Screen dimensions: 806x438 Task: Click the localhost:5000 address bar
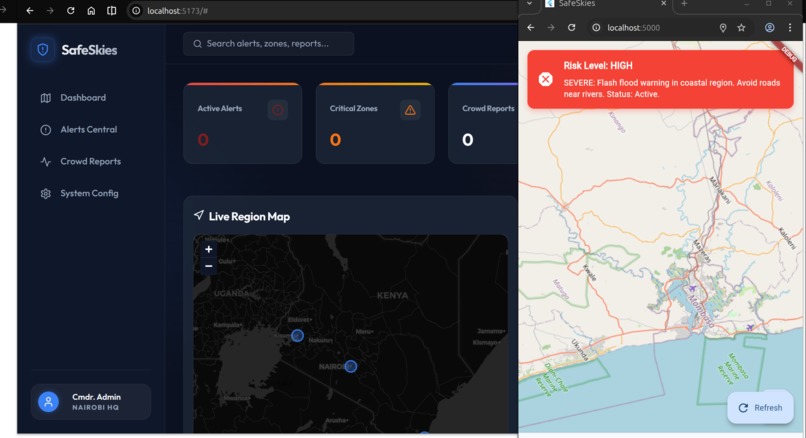coord(668,28)
